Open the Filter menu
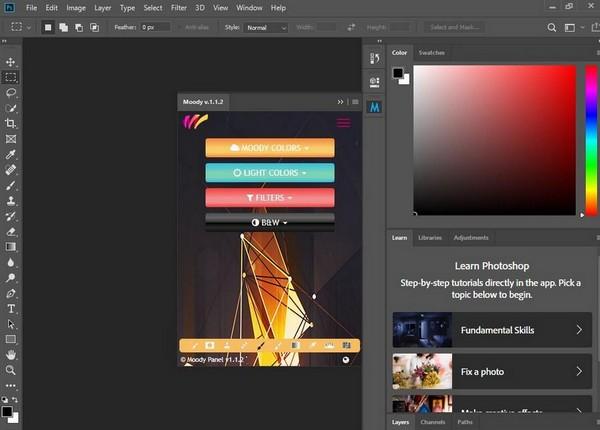 (178, 7)
